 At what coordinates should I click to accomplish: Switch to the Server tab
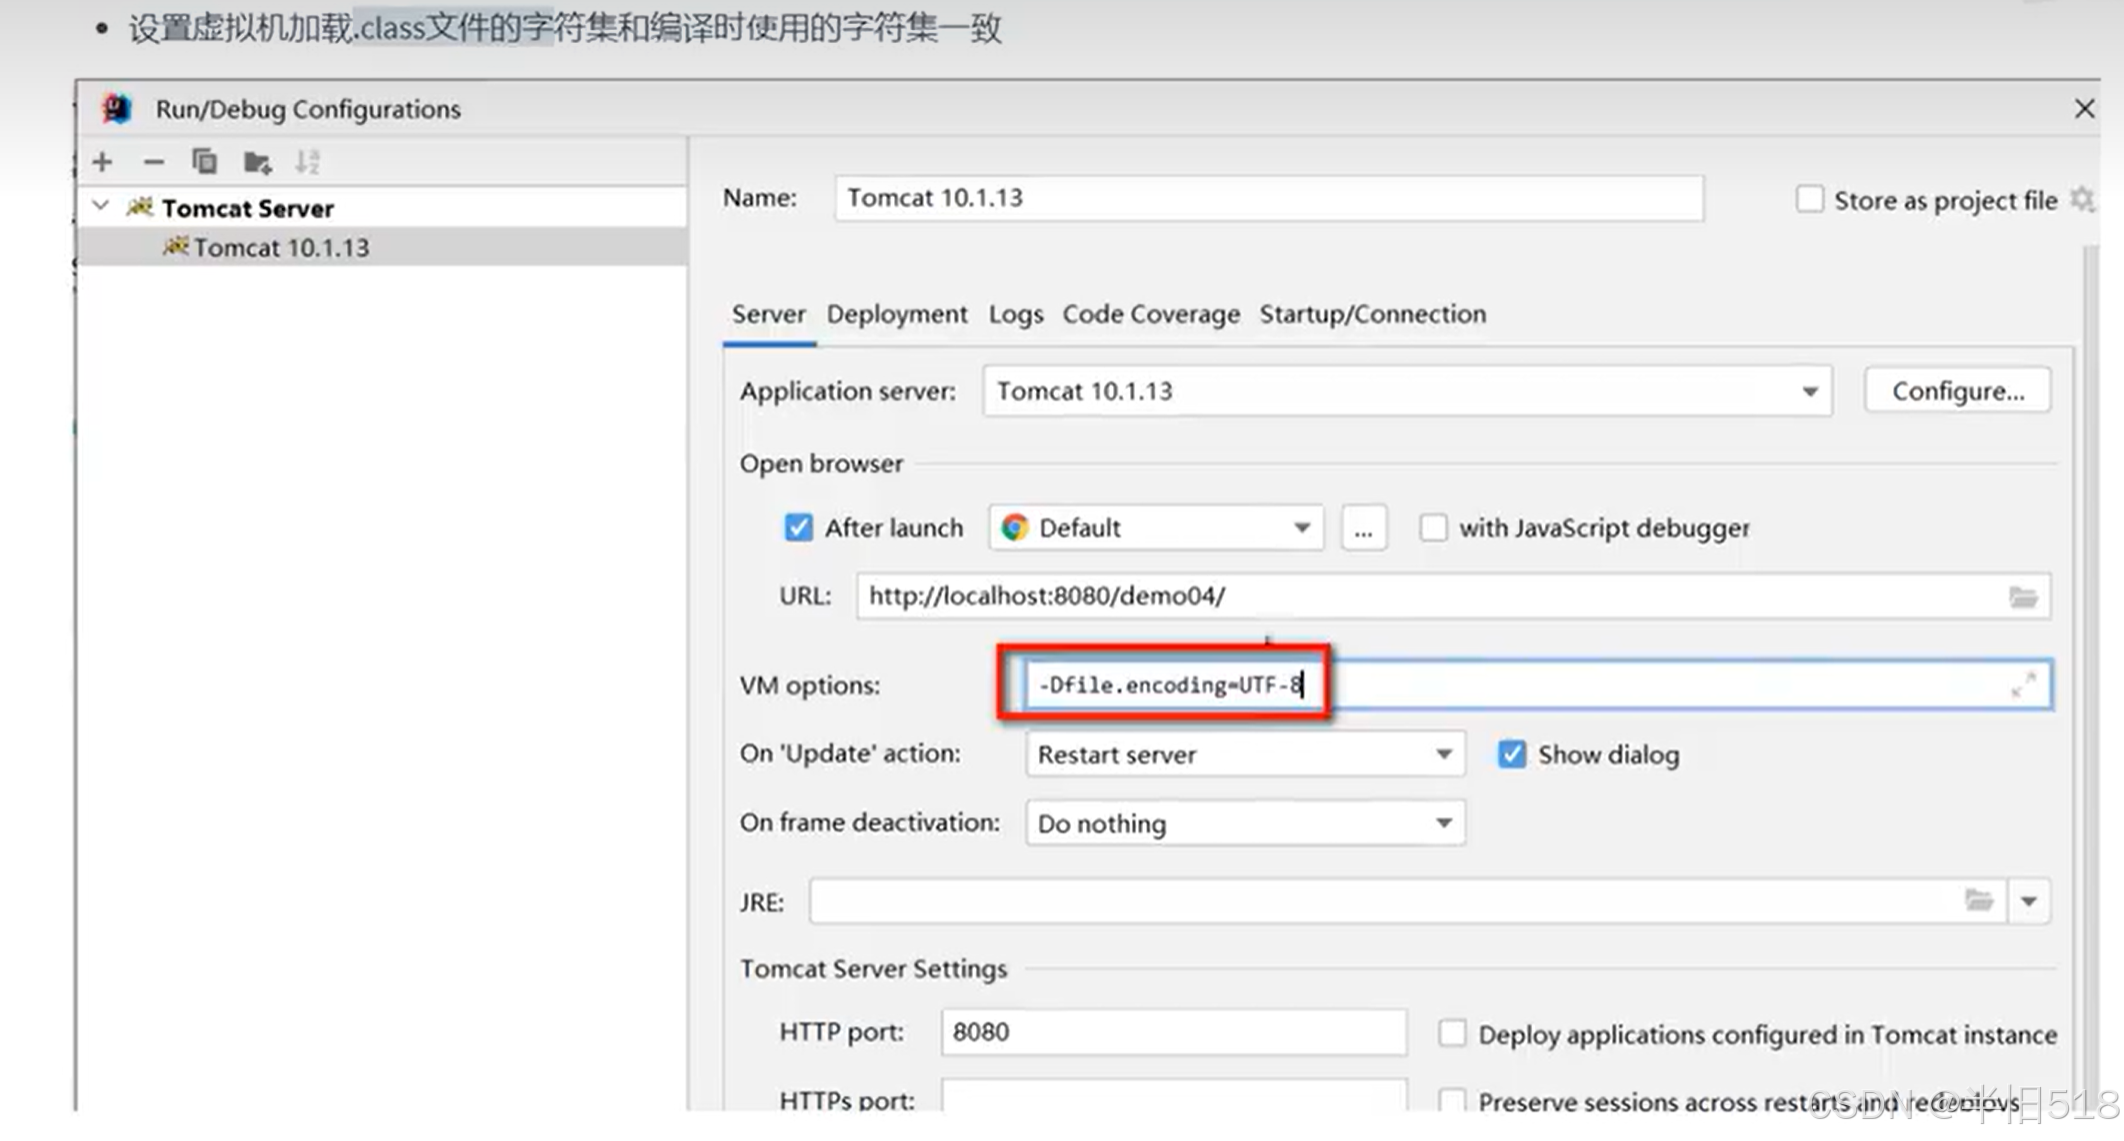[x=768, y=314]
